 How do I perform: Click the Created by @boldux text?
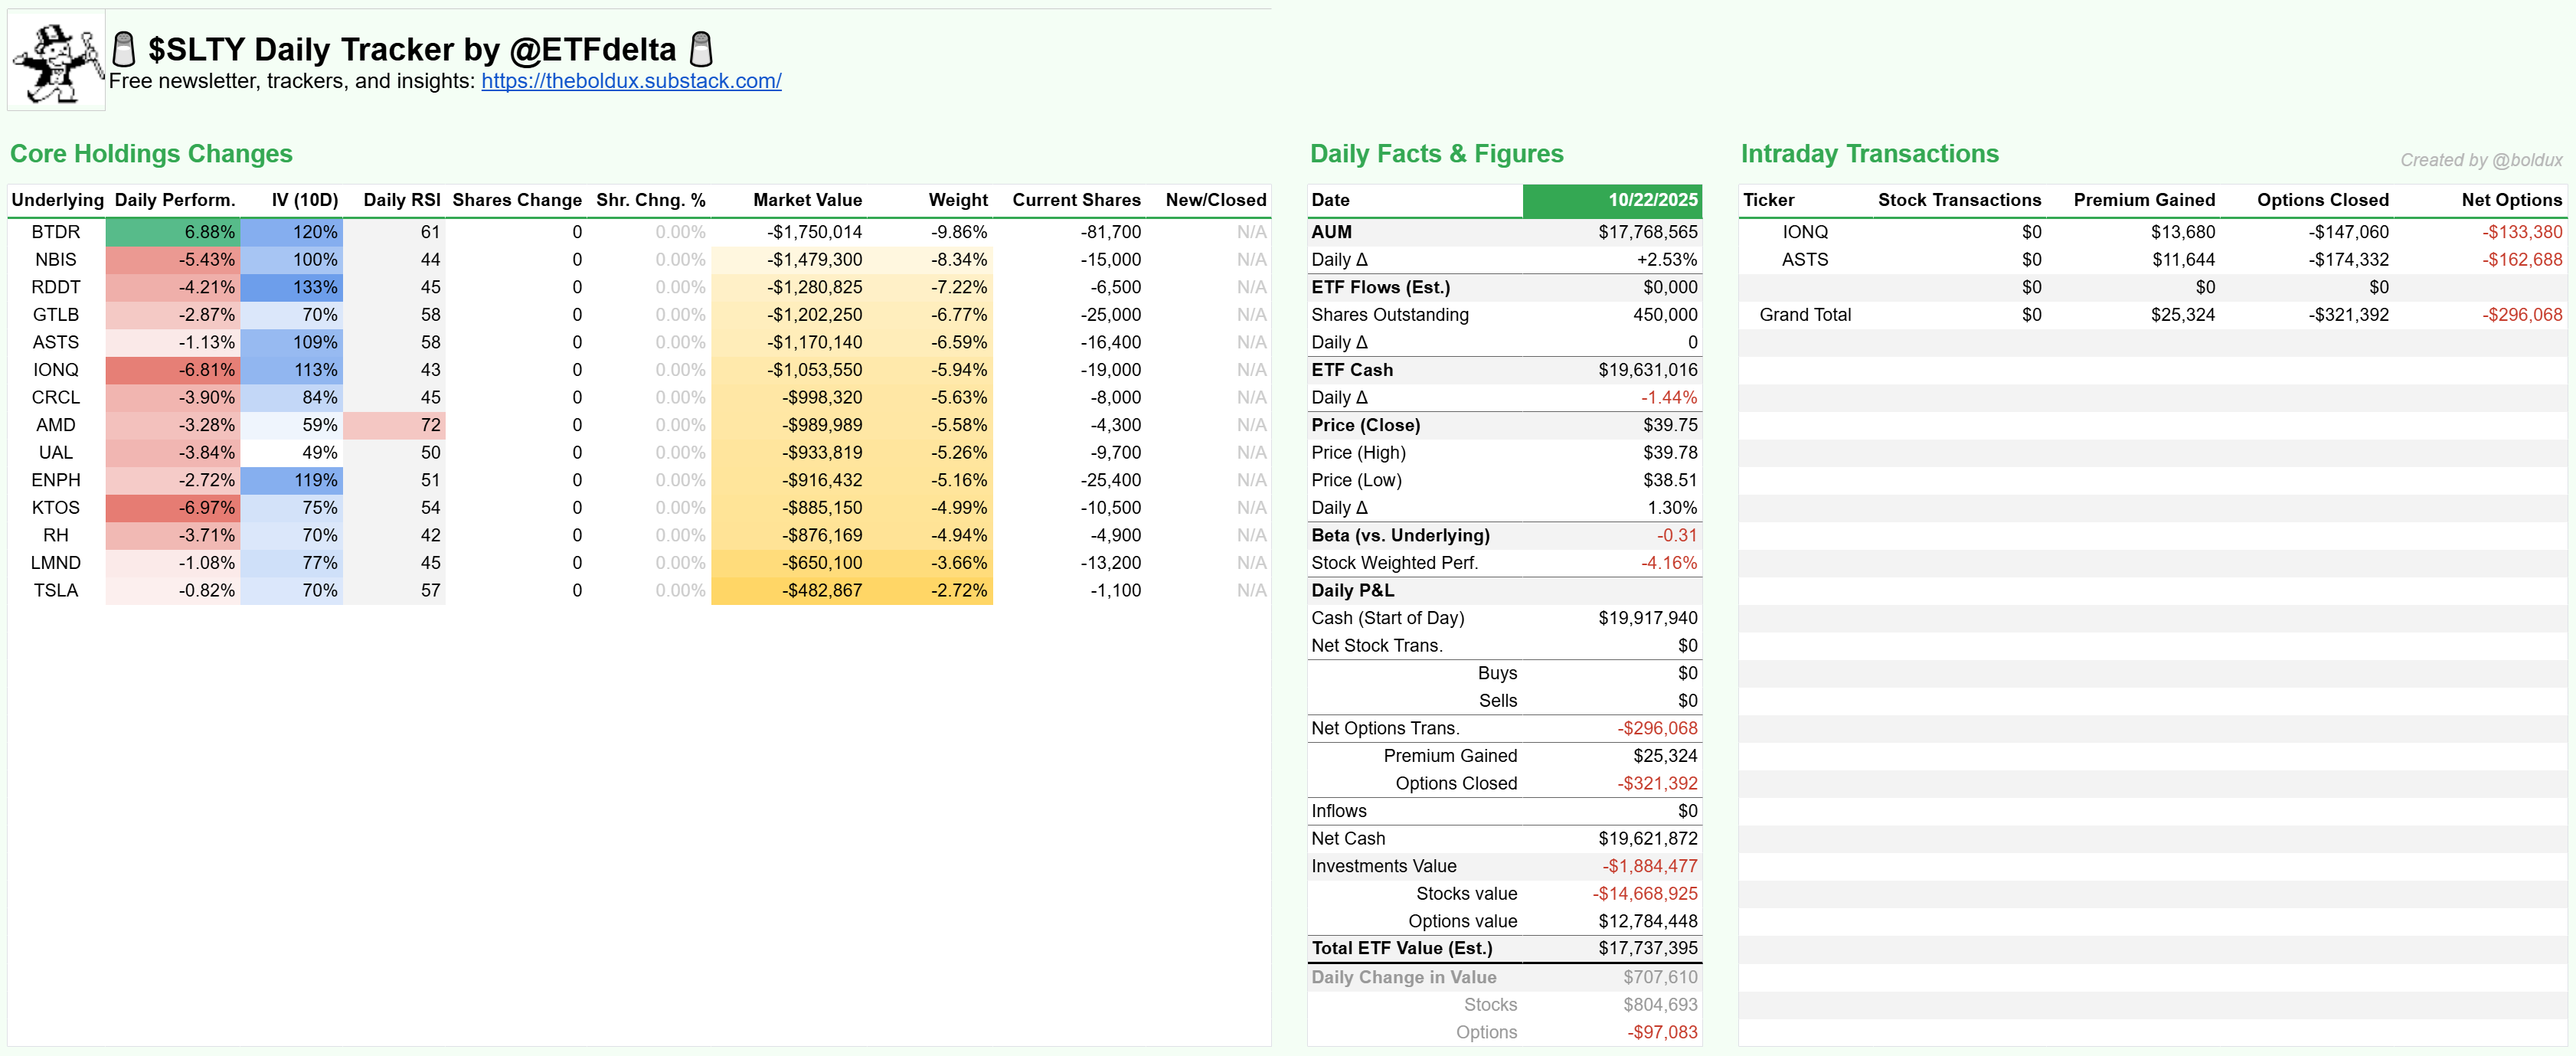coord(2480,160)
